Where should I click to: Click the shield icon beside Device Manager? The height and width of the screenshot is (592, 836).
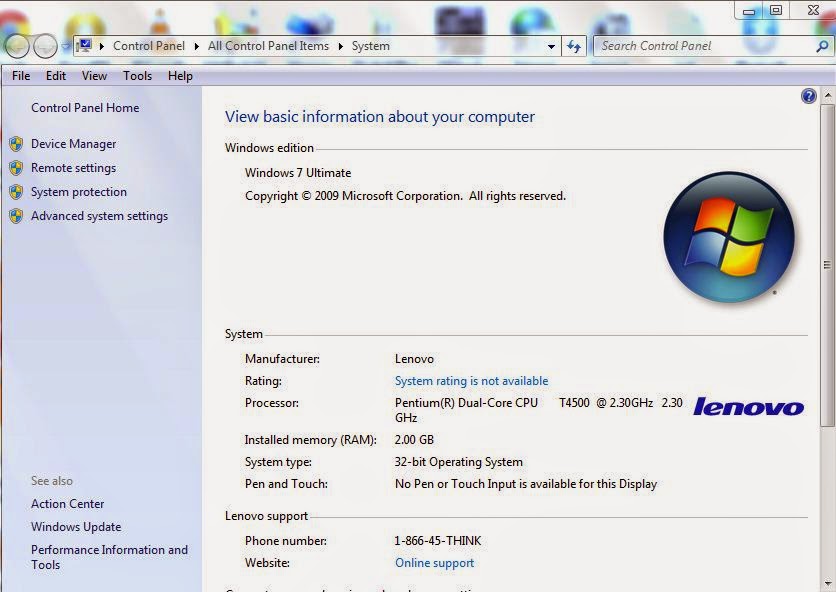[x=16, y=143]
